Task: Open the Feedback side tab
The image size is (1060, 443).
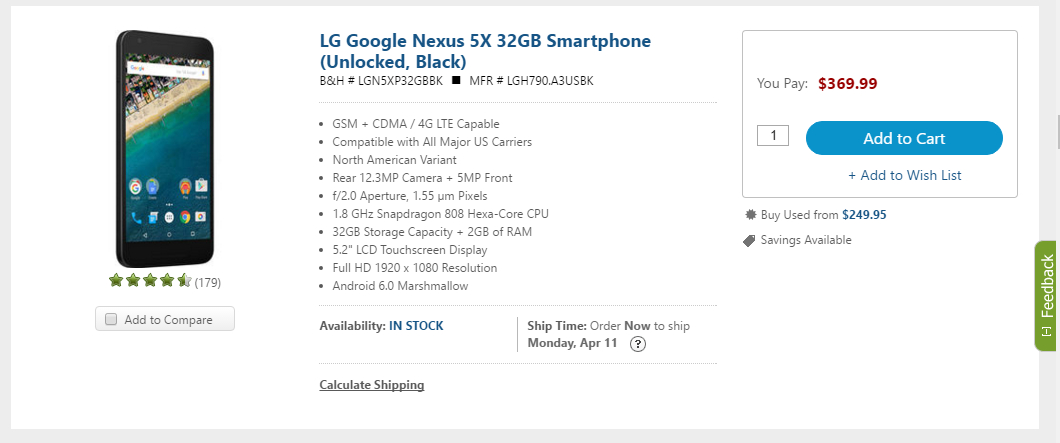Action: point(1046,296)
